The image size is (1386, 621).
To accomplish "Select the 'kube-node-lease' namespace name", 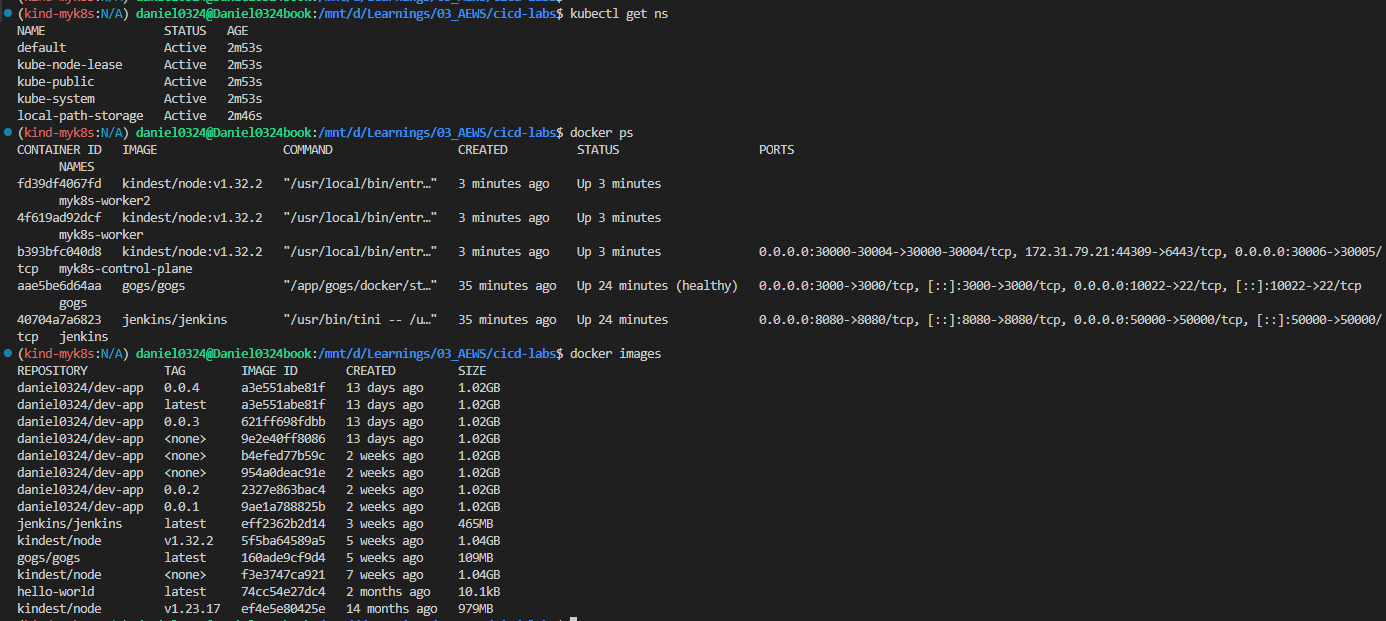I will pyautogui.click(x=69, y=65).
